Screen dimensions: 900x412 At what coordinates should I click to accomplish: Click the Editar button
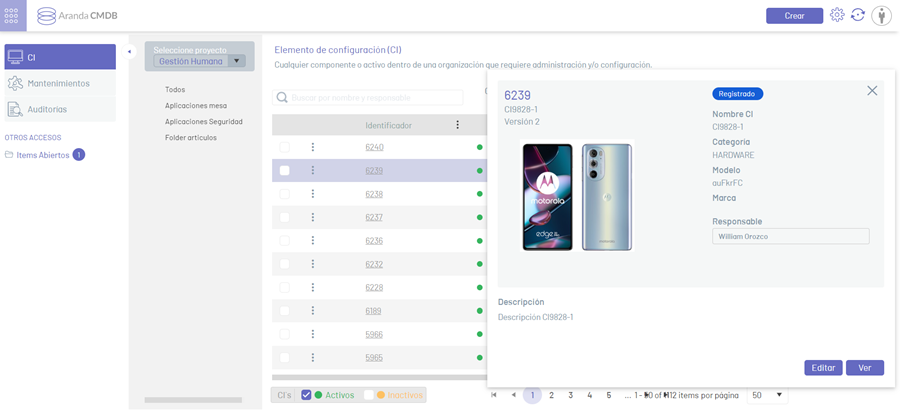tap(823, 368)
